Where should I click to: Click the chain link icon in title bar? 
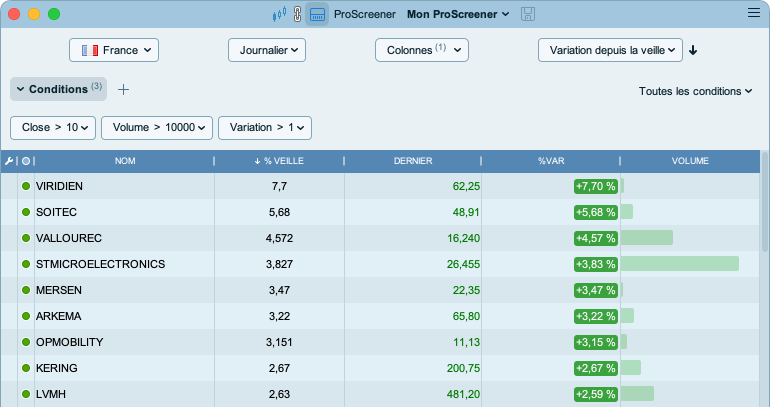[x=297, y=14]
